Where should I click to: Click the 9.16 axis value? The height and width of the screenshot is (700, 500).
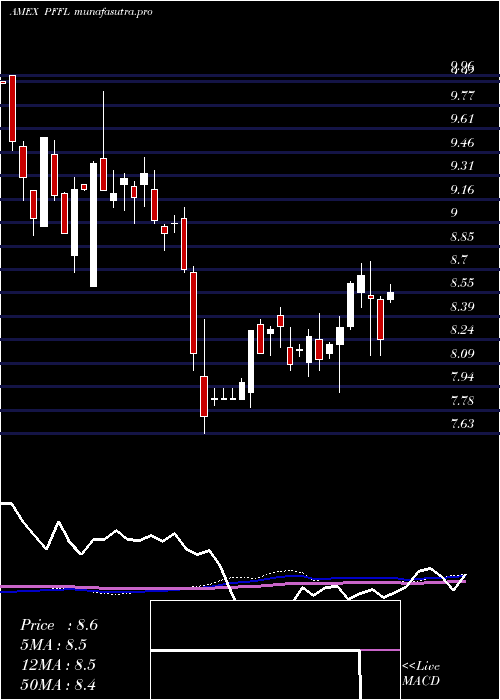pyautogui.click(x=462, y=190)
